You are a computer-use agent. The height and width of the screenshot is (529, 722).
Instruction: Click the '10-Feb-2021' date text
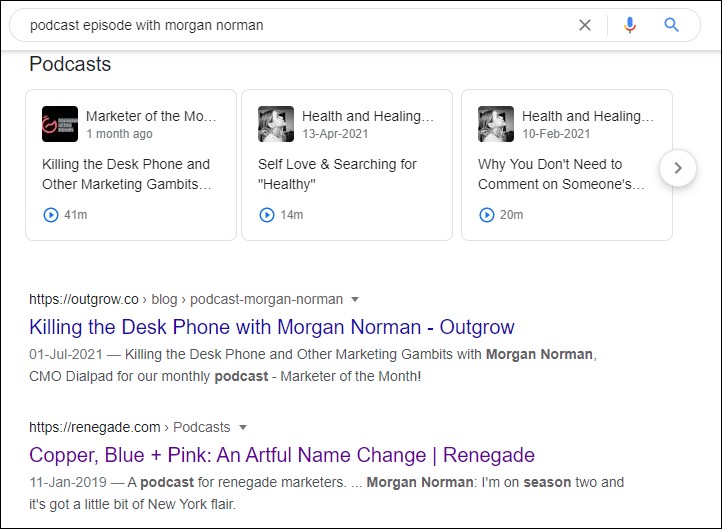(x=556, y=134)
